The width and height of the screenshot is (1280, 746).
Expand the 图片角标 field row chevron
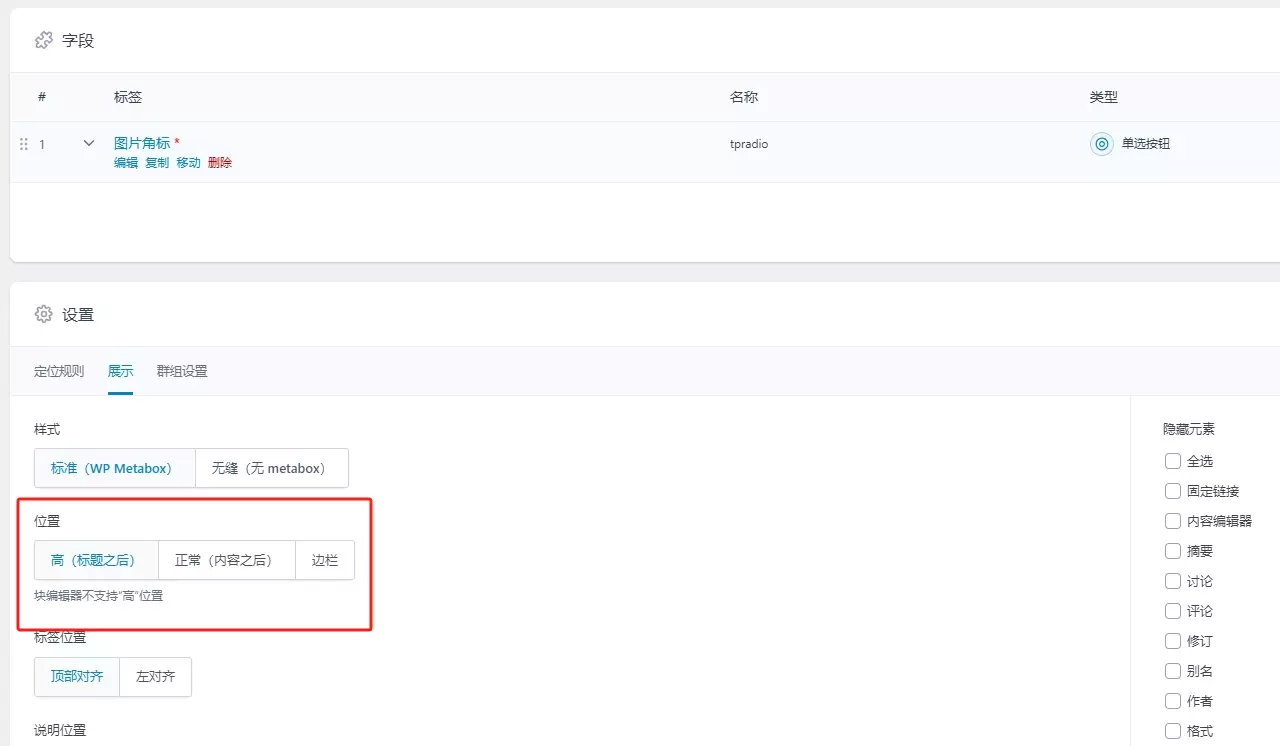tap(89, 144)
